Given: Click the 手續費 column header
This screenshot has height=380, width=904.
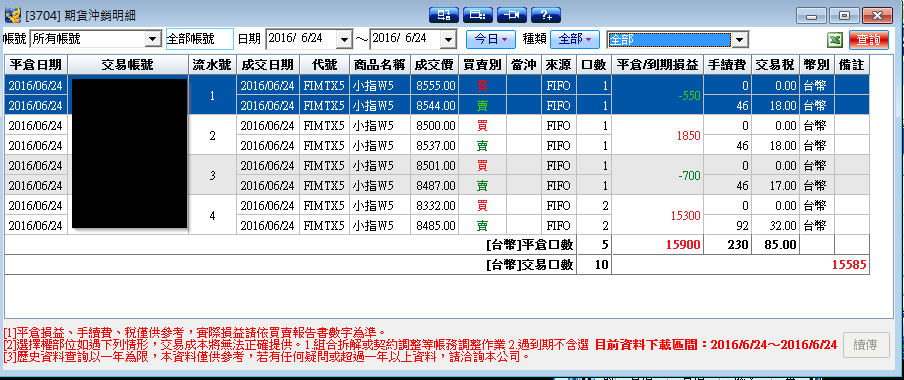Looking at the screenshot, I should (728, 65).
